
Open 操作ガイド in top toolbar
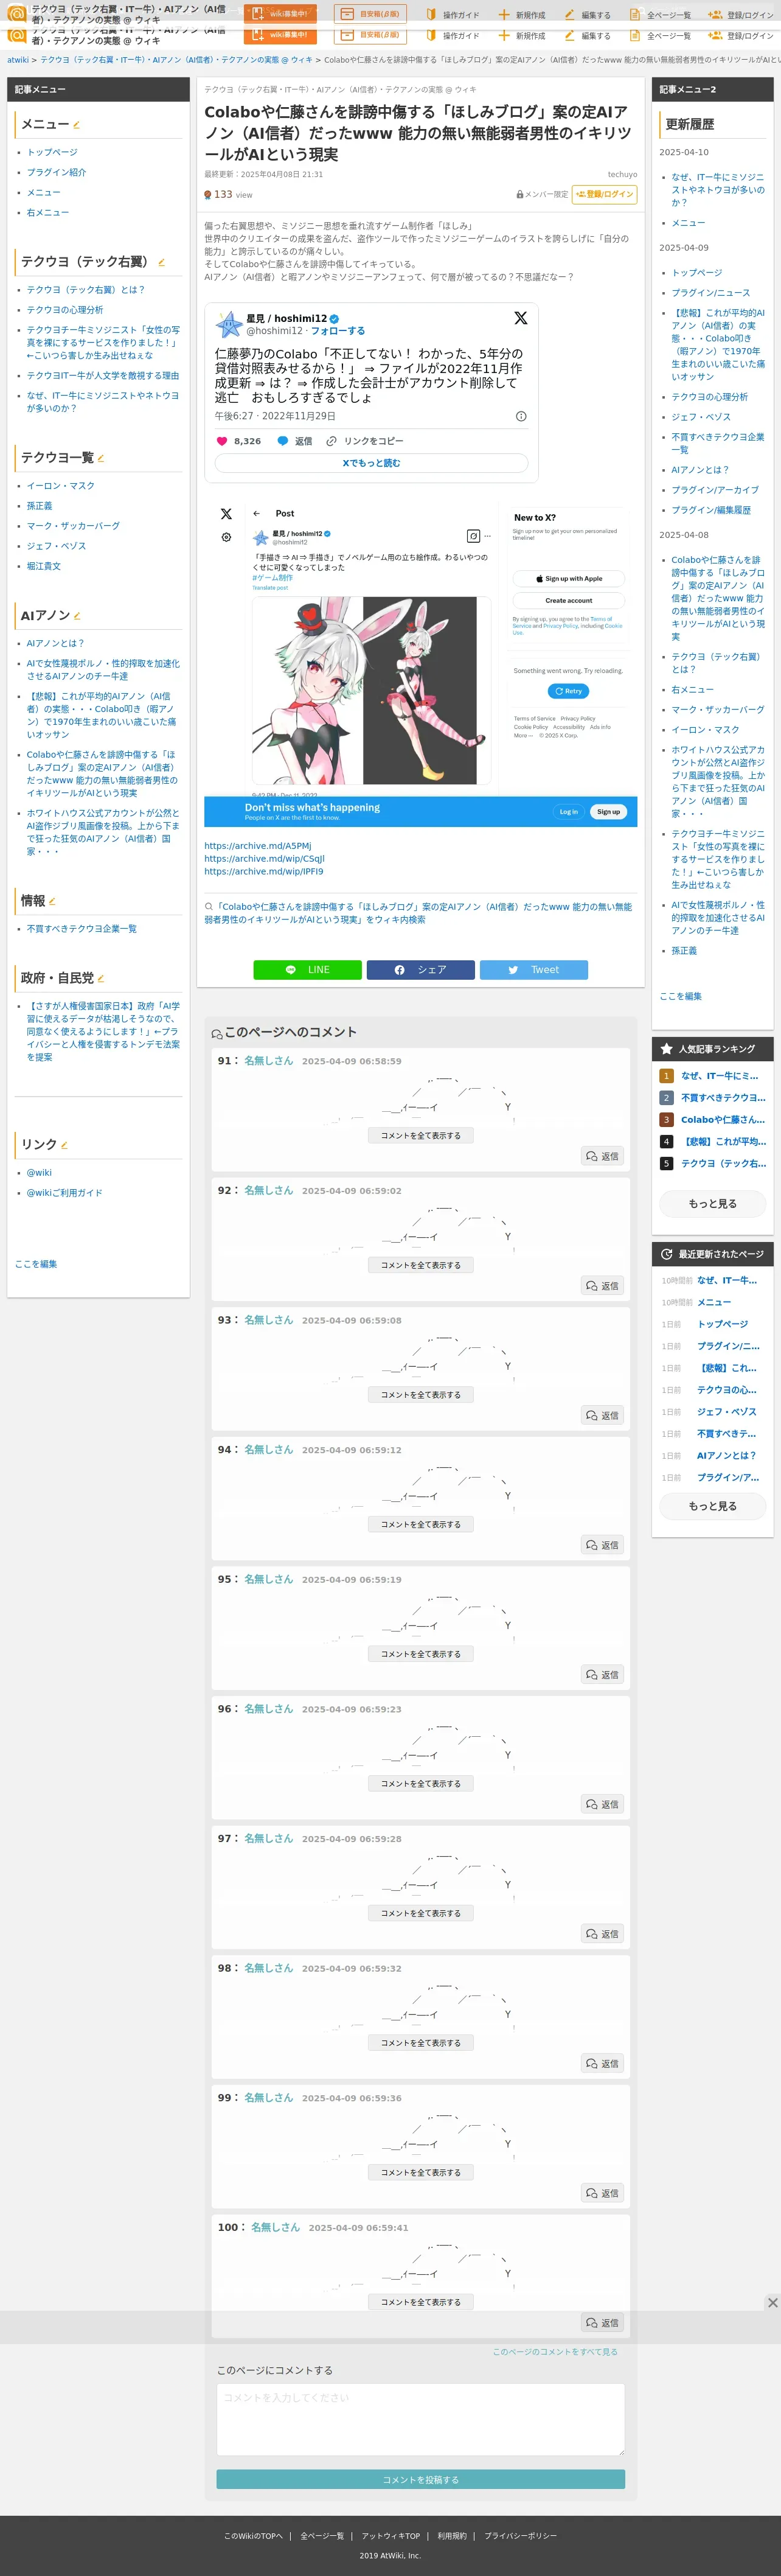[x=452, y=15]
